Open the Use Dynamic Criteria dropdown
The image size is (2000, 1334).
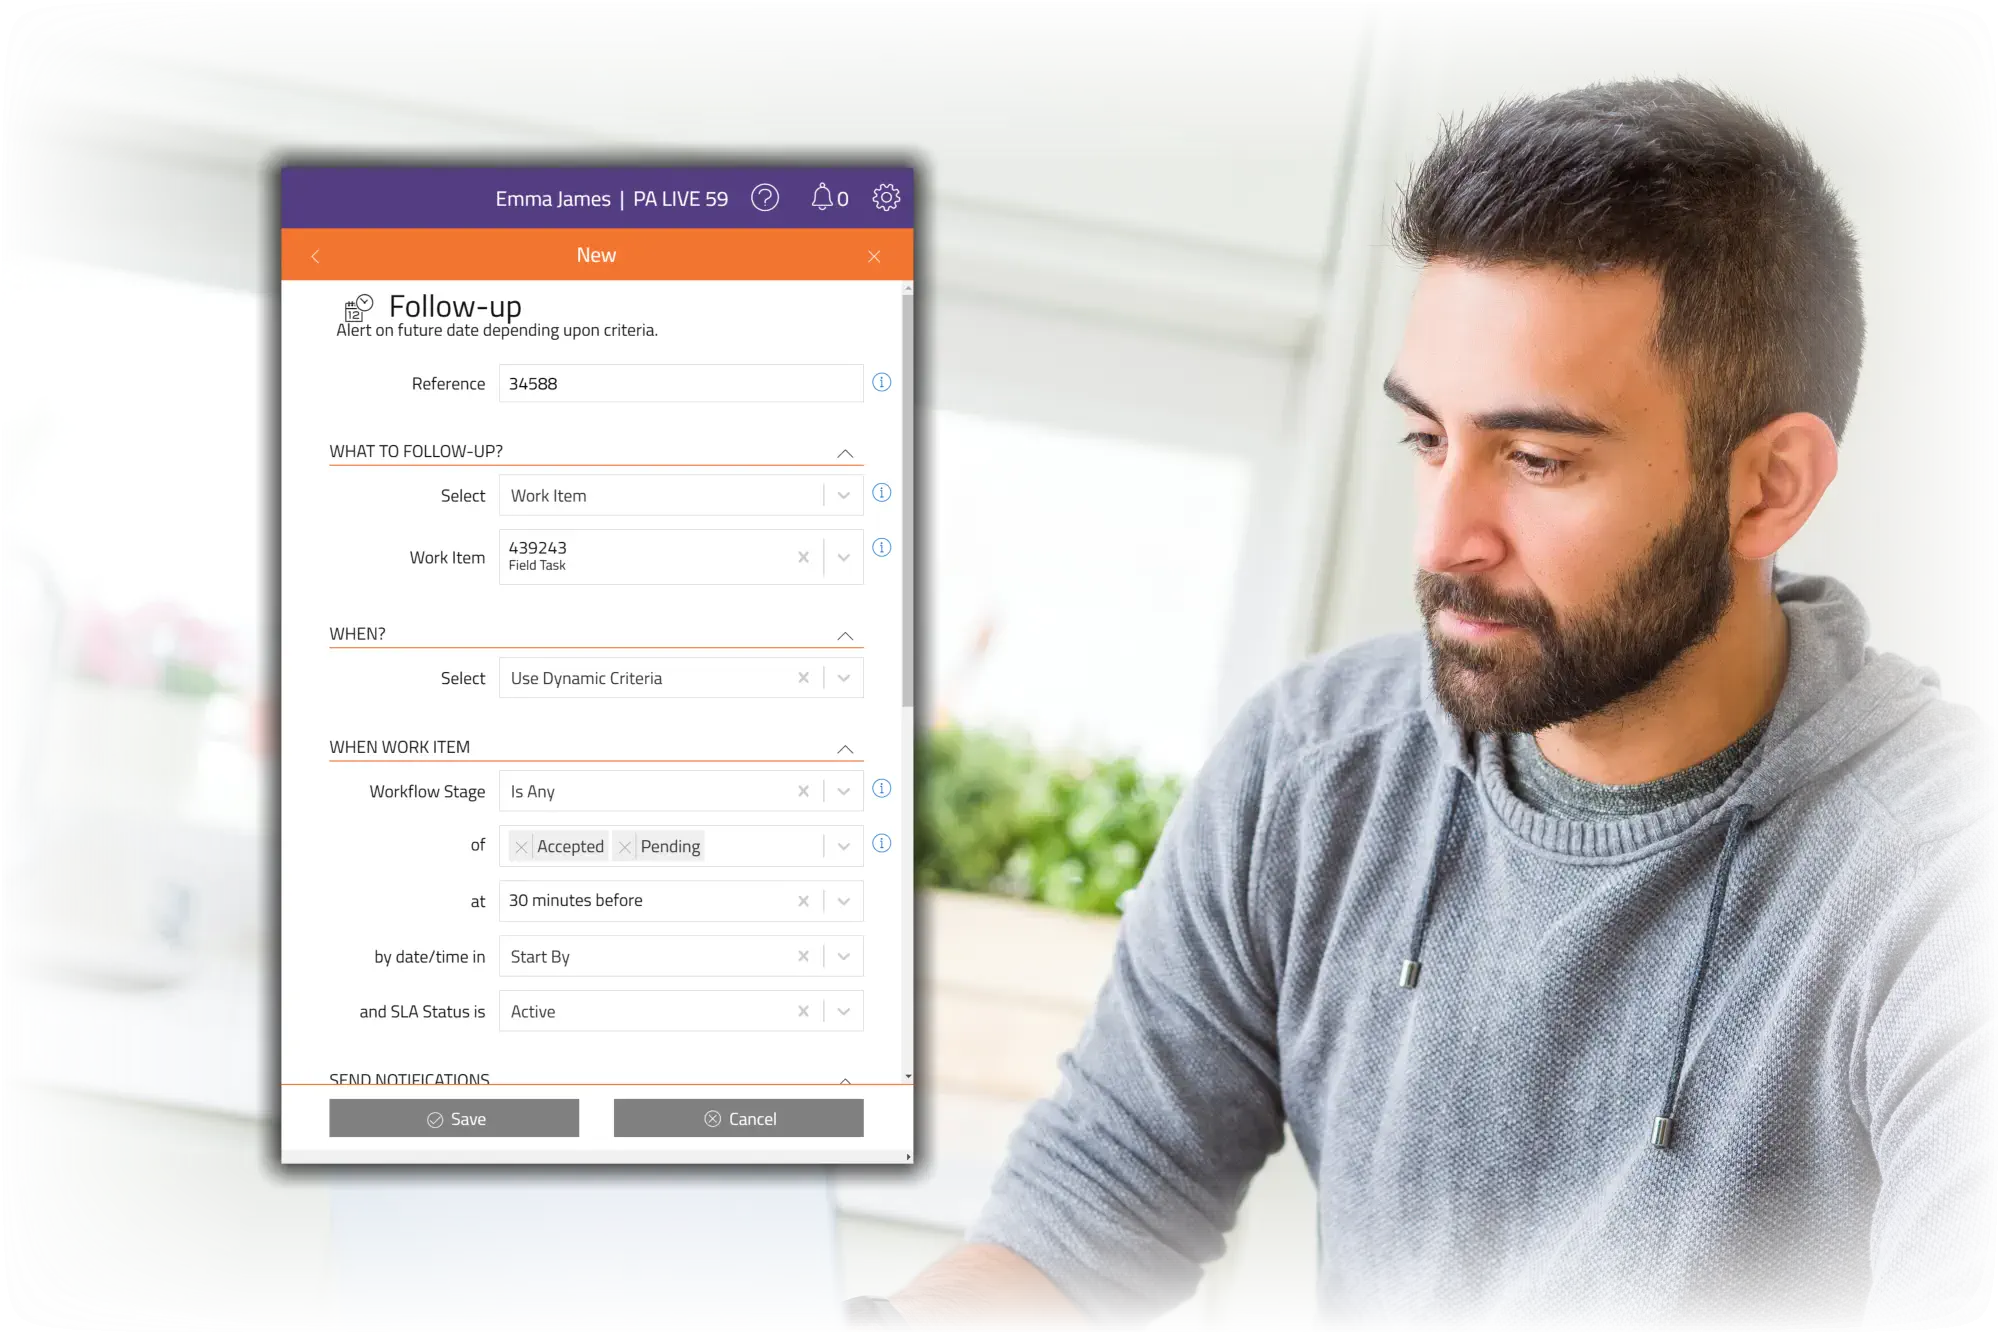coord(844,679)
